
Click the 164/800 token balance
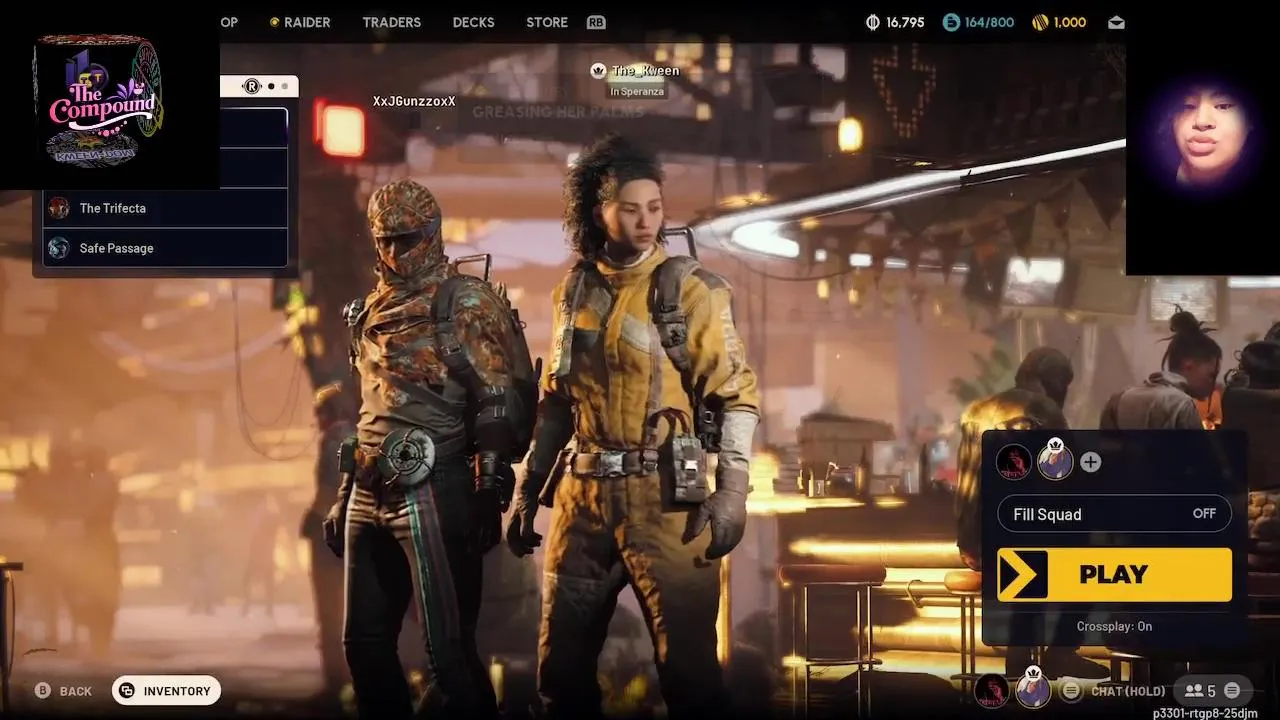(989, 22)
